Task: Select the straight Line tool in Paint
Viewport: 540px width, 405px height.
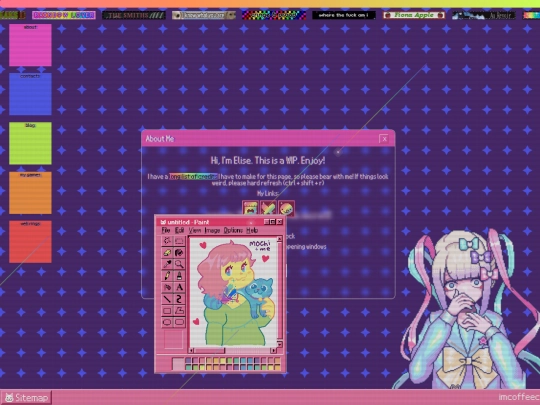Action: tap(167, 299)
